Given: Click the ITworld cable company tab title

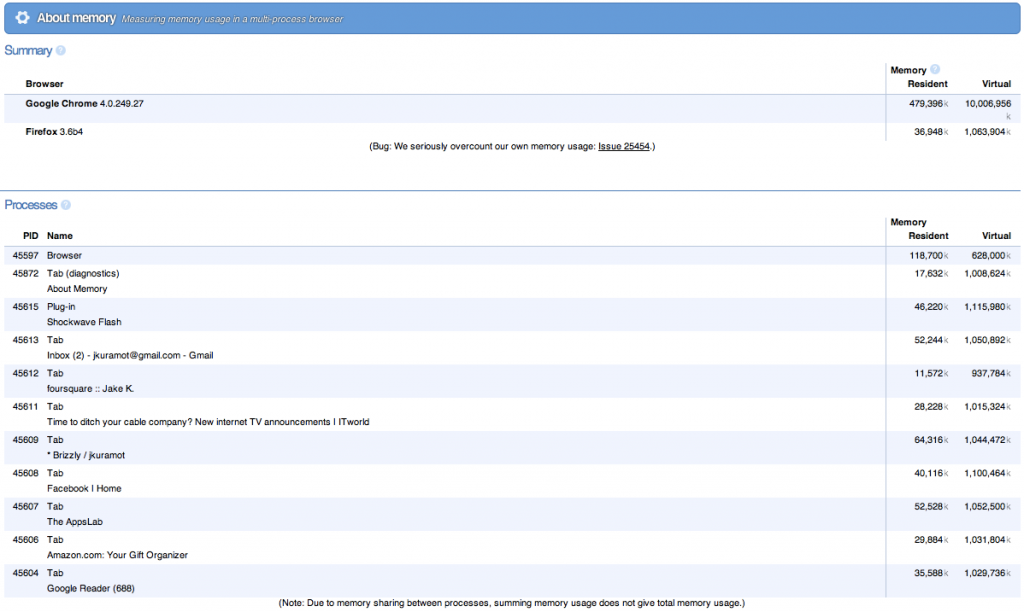Looking at the screenshot, I should click(x=208, y=422).
